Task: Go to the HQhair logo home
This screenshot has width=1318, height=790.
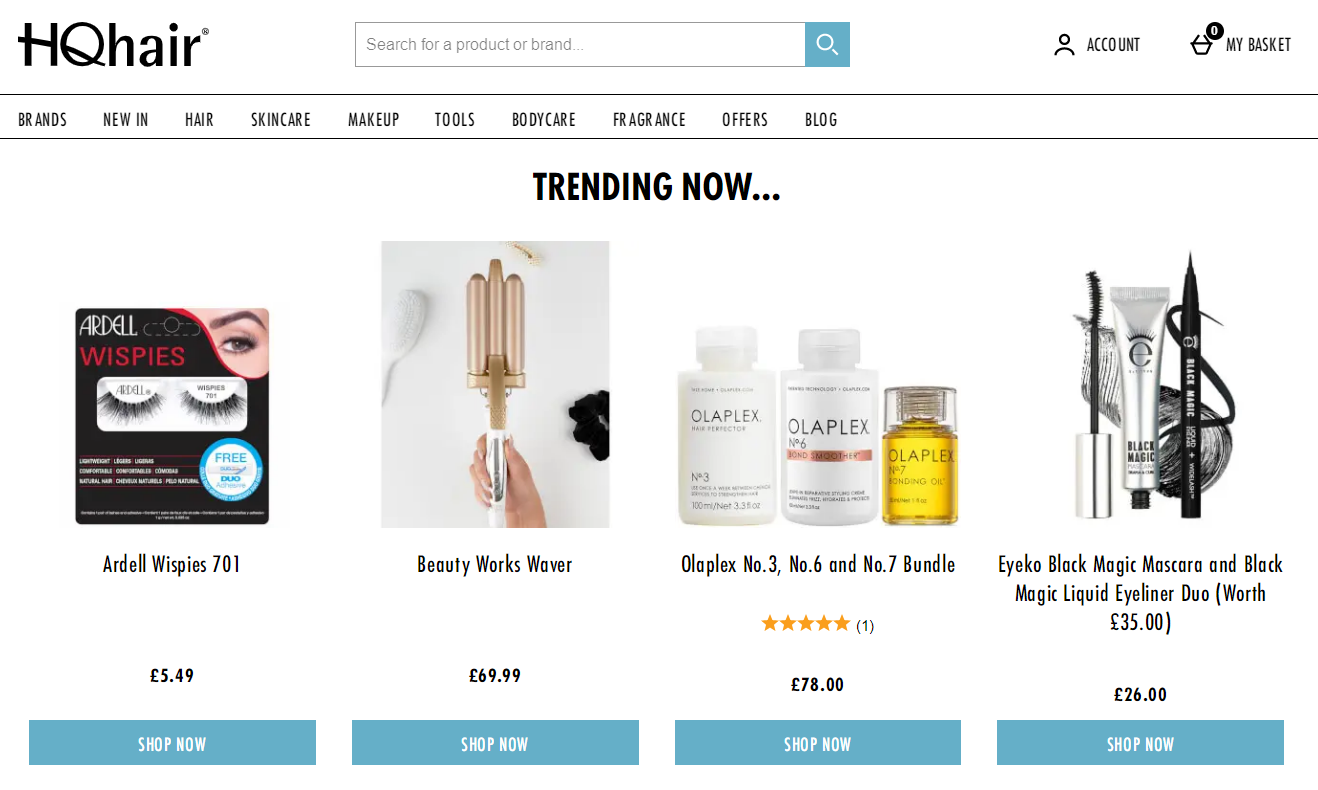Action: click(x=113, y=45)
